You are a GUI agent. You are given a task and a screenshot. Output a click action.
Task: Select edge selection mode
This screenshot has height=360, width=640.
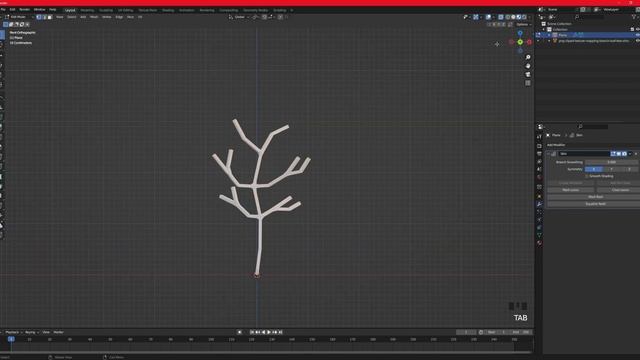coord(44,17)
